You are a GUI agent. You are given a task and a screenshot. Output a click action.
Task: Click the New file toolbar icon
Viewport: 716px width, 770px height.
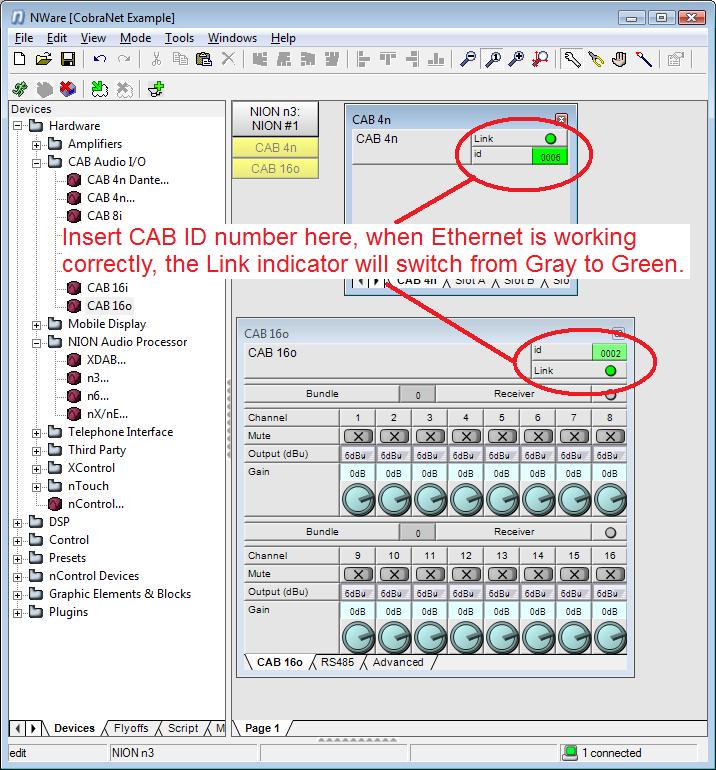20,59
